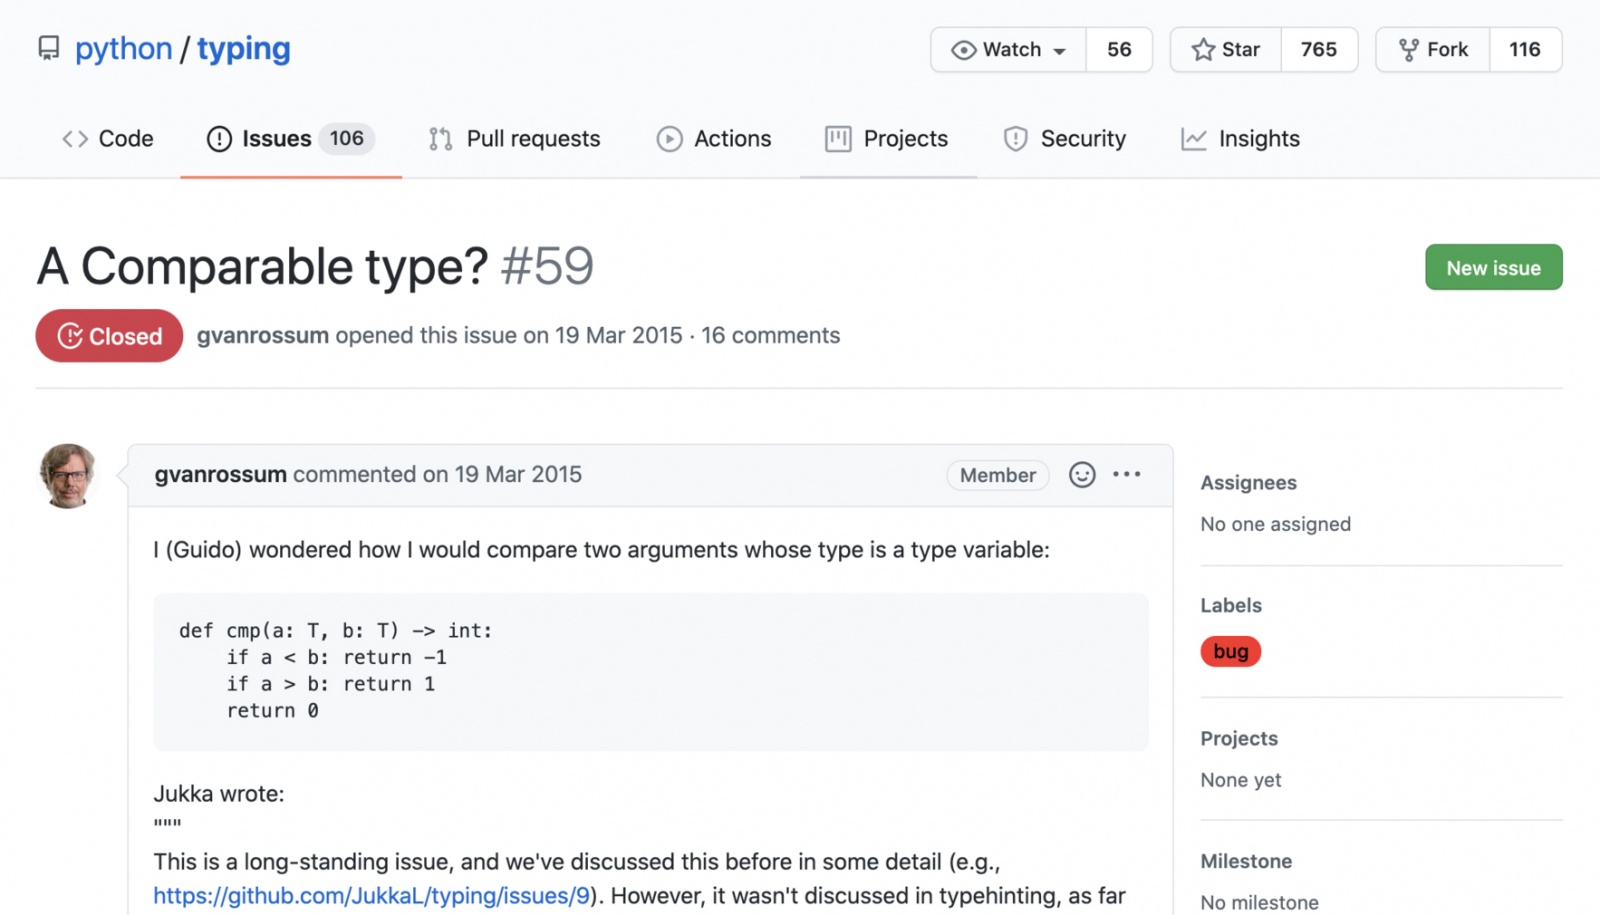View the 116 forks count
Viewport: 1600px width, 915px height.
pyautogui.click(x=1525, y=49)
